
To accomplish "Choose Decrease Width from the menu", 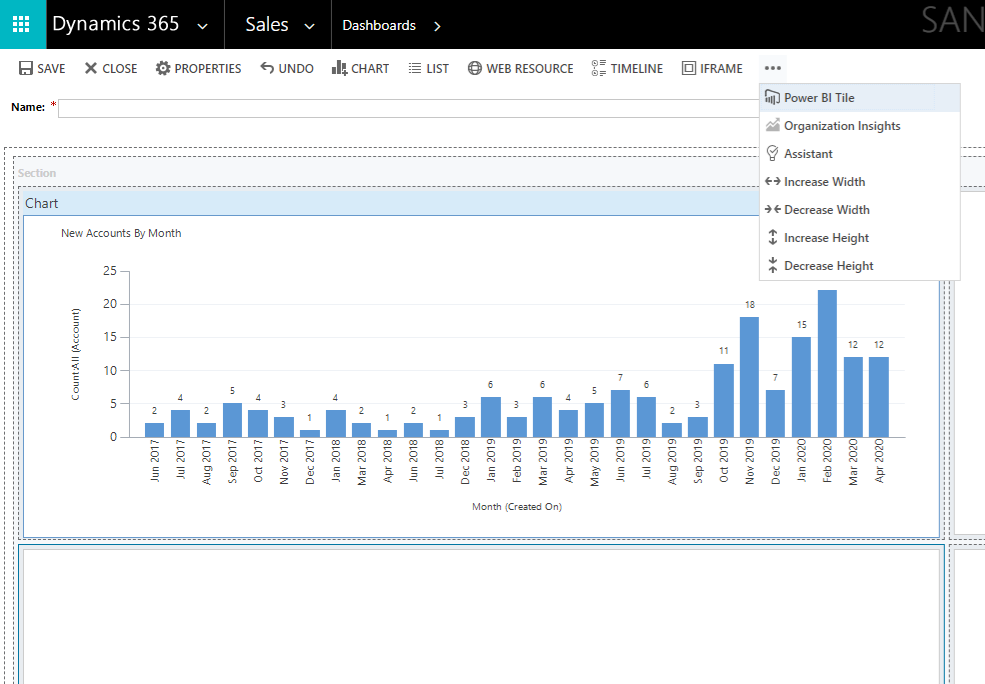I will (859, 209).
